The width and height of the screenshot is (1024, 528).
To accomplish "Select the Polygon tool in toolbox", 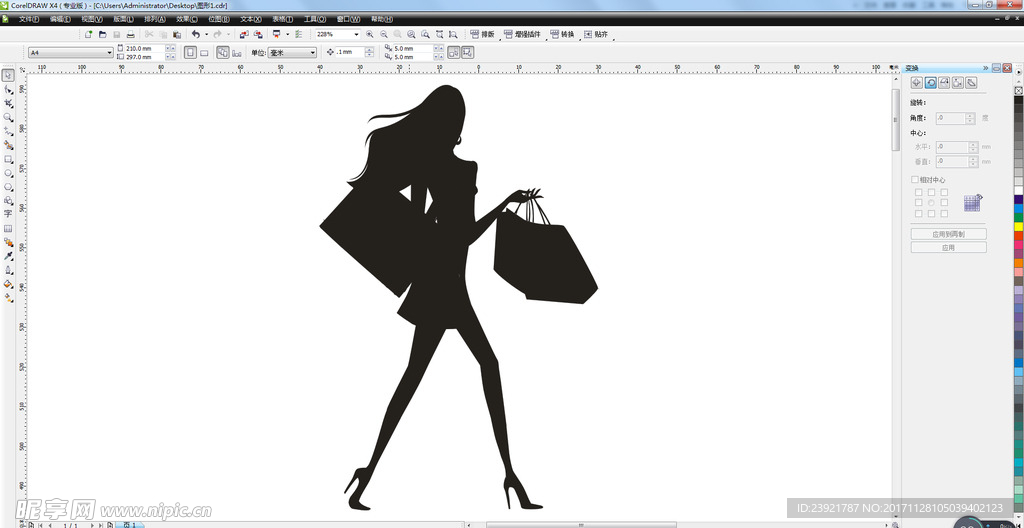I will coord(8,187).
